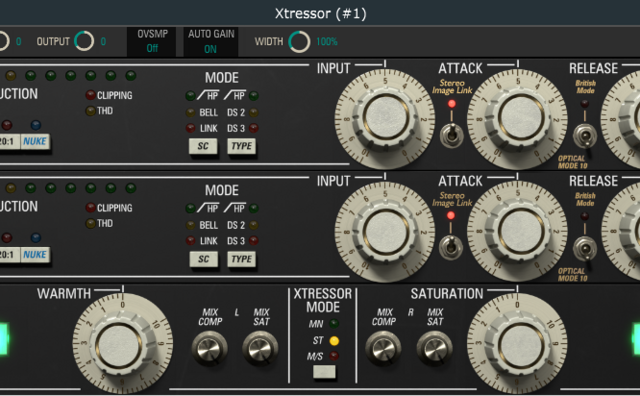Click the top row TYPE button
This screenshot has width=640, height=396.
[x=242, y=146]
